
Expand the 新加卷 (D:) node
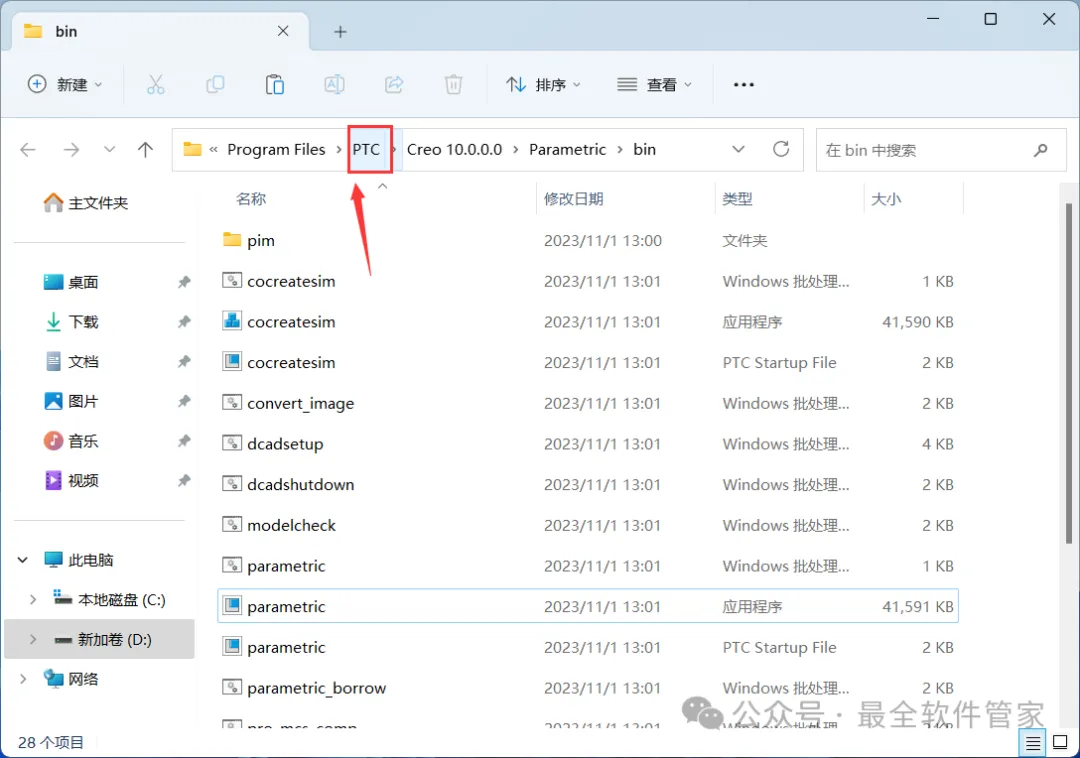click(x=32, y=640)
